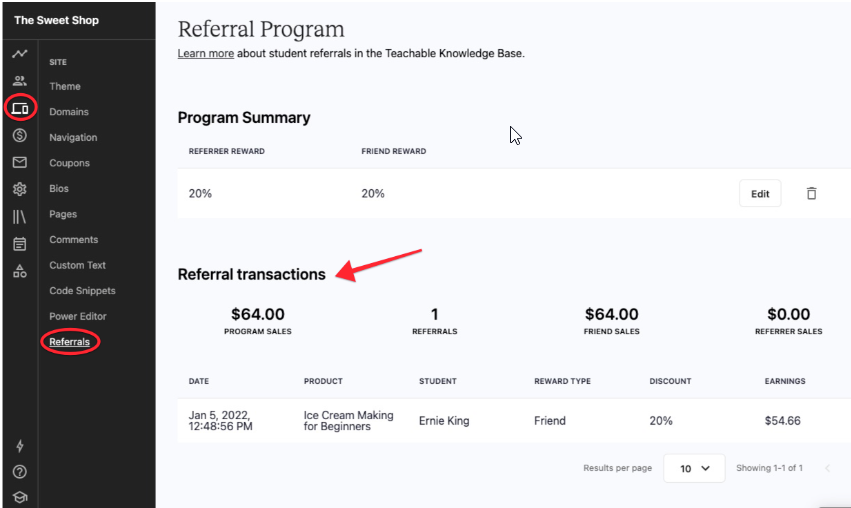Select the Site devices icon in sidebar
Screen dimensions: 851x508
19,108
